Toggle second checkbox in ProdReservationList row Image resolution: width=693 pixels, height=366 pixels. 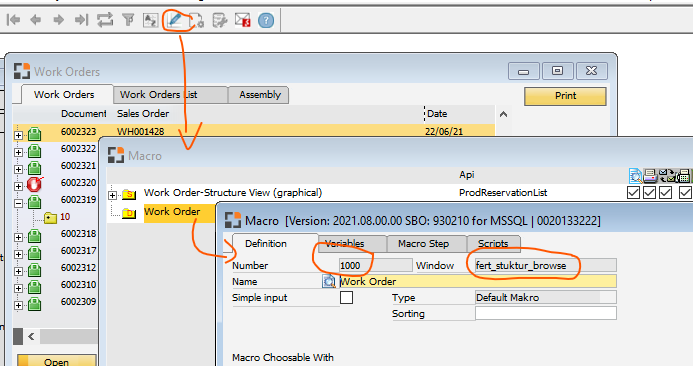[x=649, y=193]
